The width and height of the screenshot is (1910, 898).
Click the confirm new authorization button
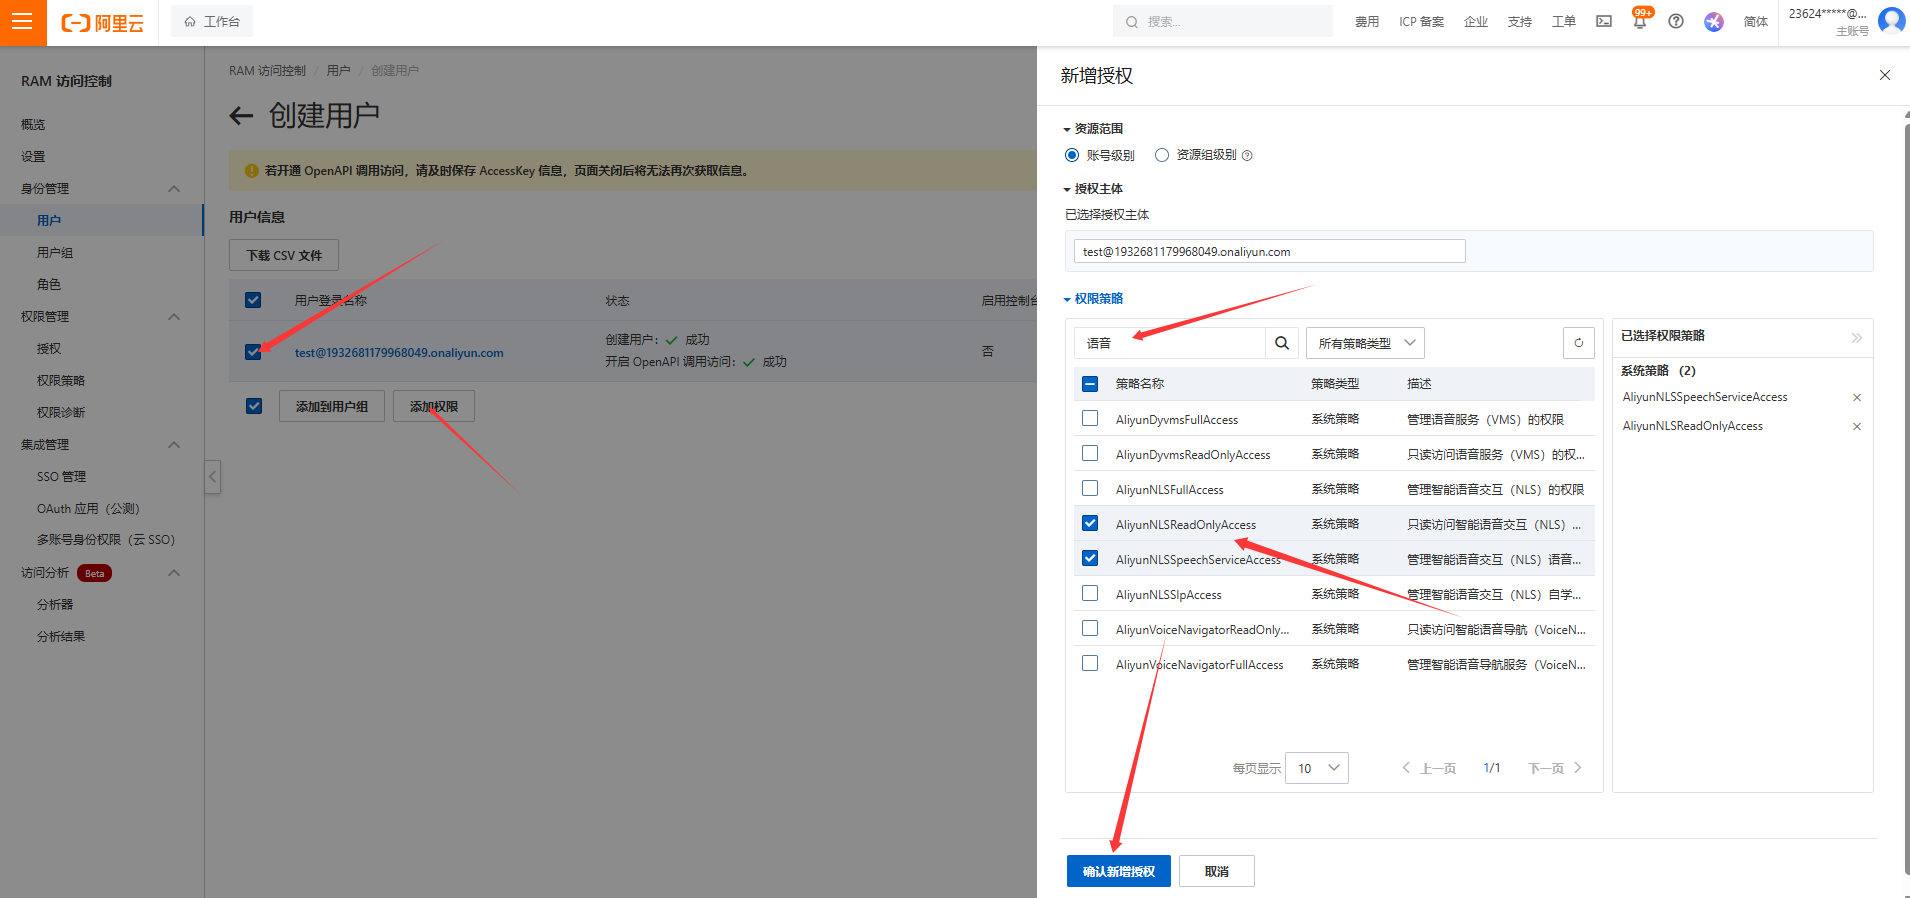pos(1118,871)
